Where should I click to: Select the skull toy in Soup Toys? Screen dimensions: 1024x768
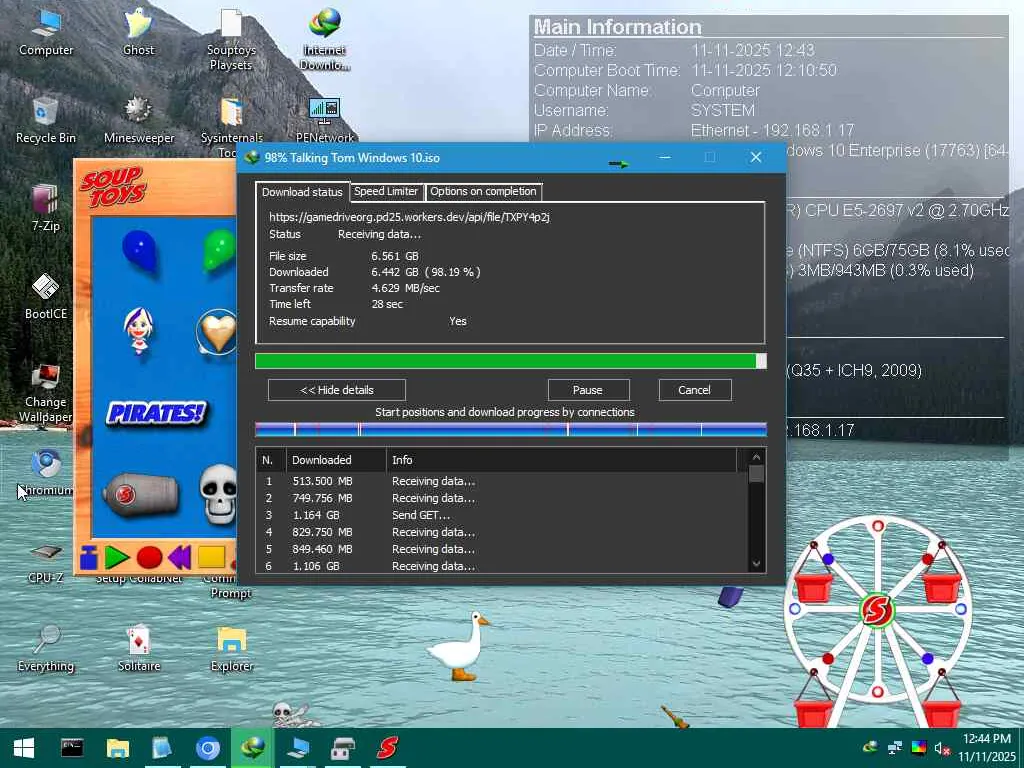point(219,495)
